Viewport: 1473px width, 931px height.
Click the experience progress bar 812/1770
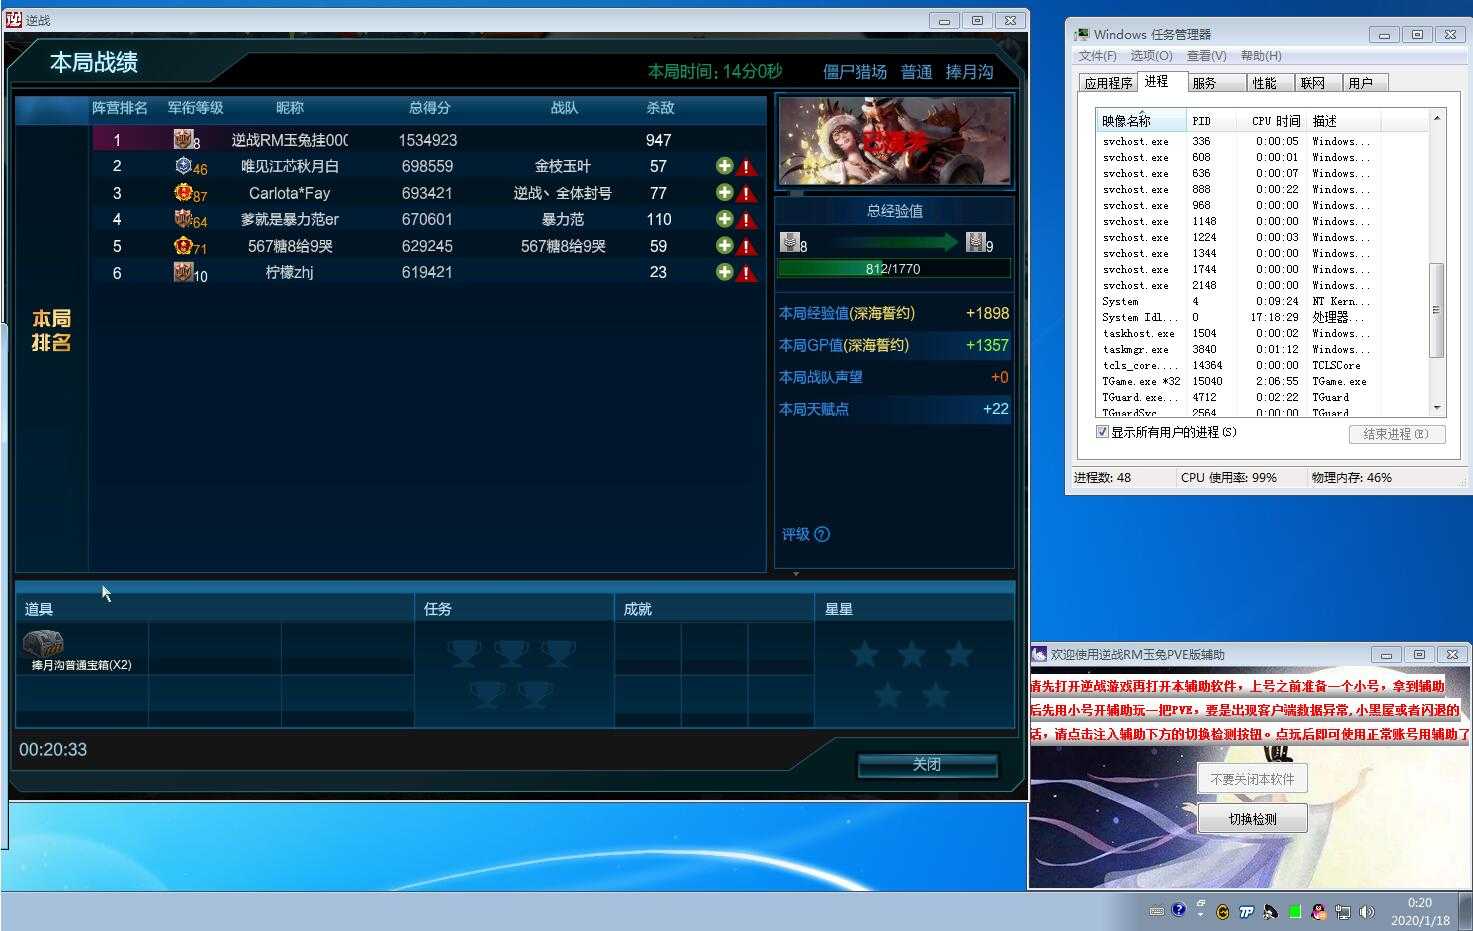click(893, 268)
